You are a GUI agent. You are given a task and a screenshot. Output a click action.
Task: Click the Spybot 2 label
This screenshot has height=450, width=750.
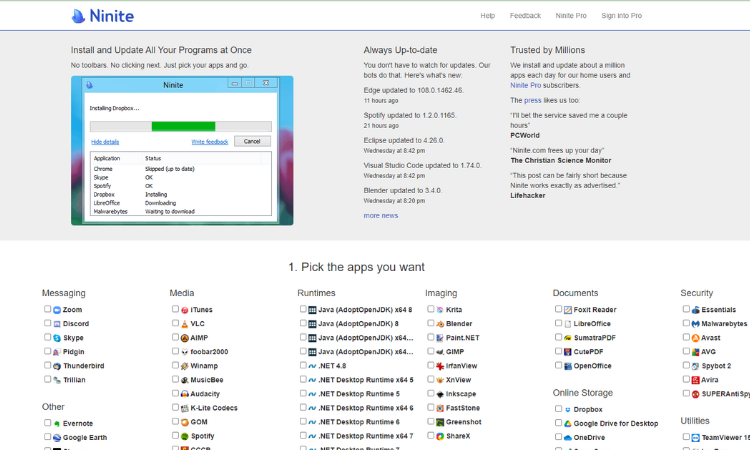pos(716,366)
